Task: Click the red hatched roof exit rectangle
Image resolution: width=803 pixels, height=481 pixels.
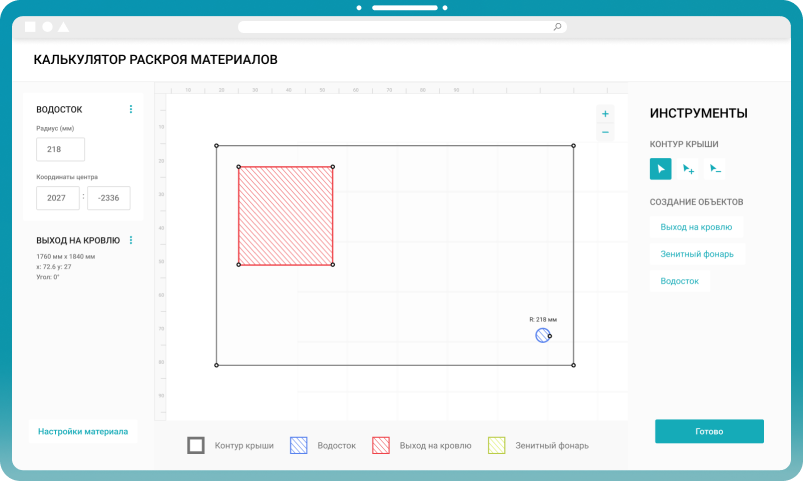Action: pyautogui.click(x=285, y=216)
